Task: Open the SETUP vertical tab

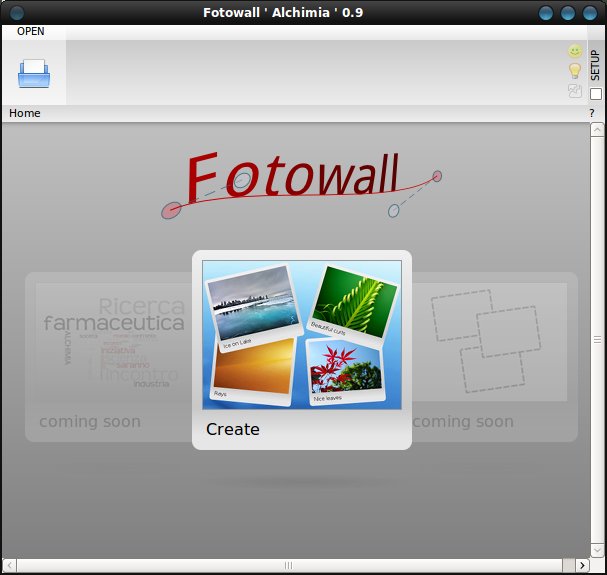Action: pyautogui.click(x=595, y=65)
